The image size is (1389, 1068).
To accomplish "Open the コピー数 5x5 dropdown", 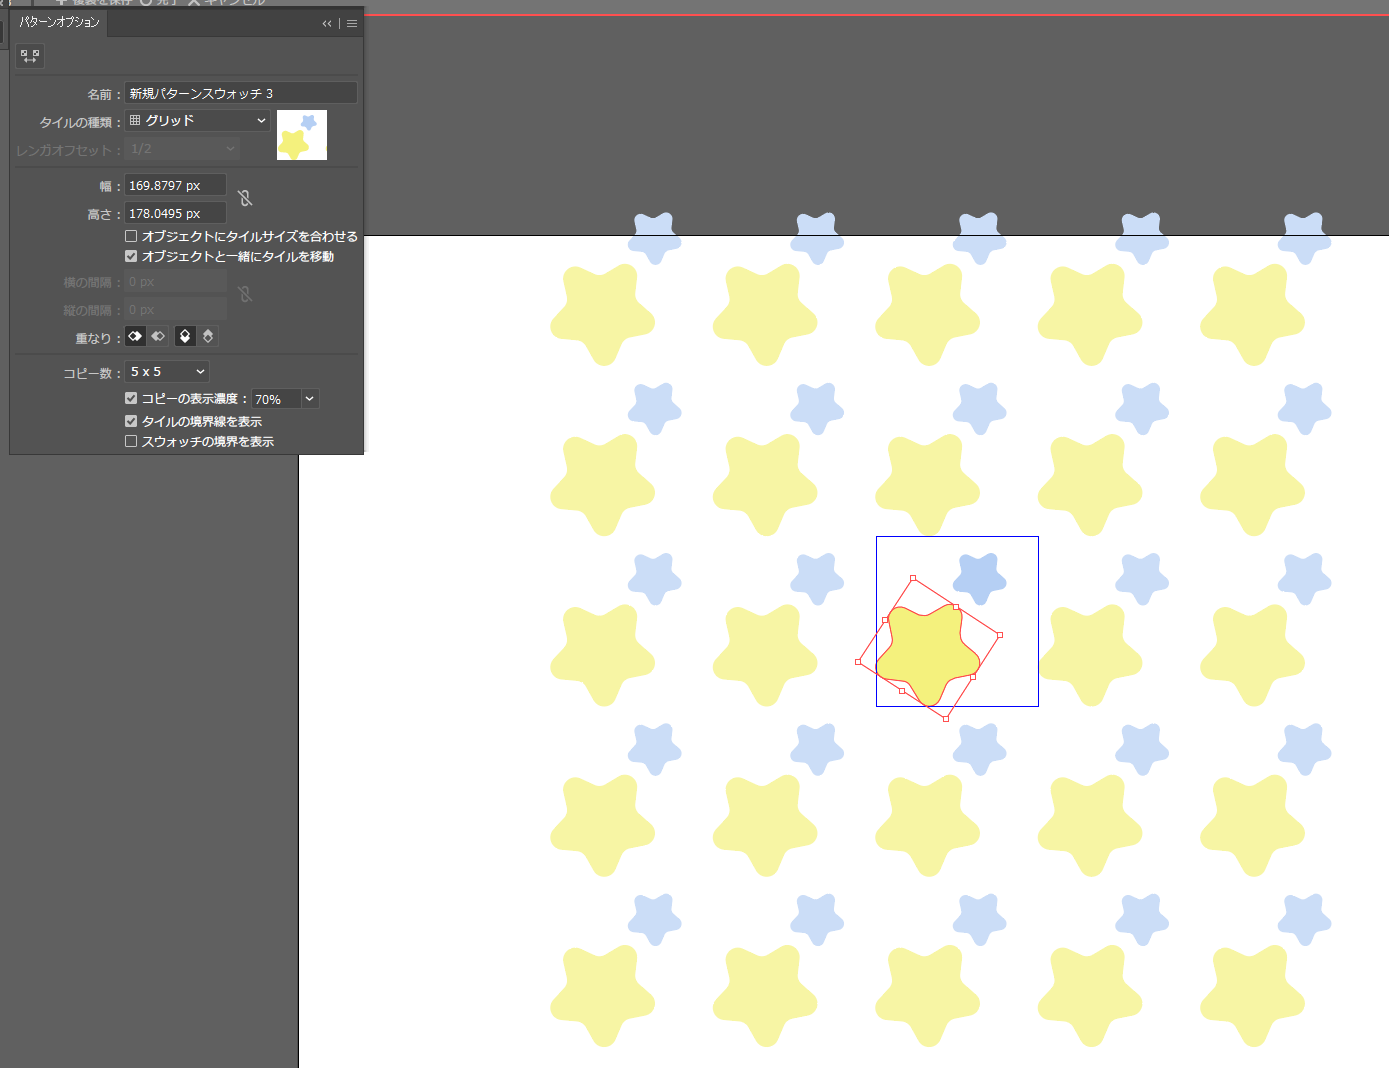I will (166, 371).
